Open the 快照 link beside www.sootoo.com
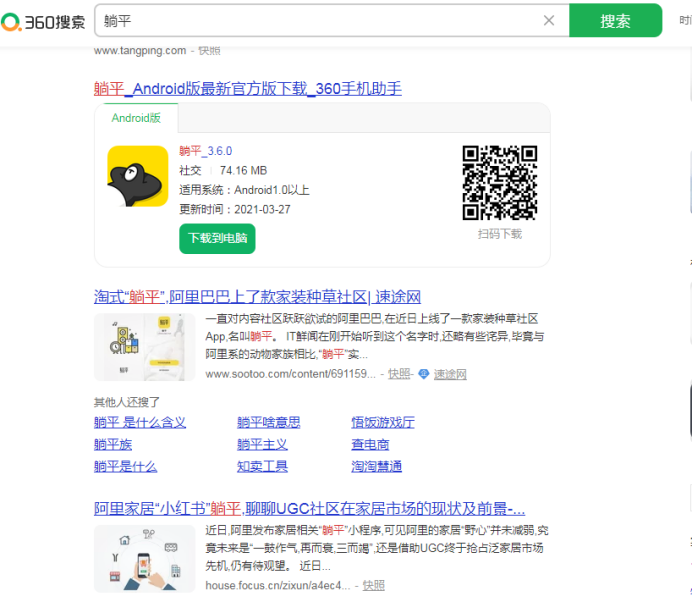The image size is (692, 602). click(399, 374)
